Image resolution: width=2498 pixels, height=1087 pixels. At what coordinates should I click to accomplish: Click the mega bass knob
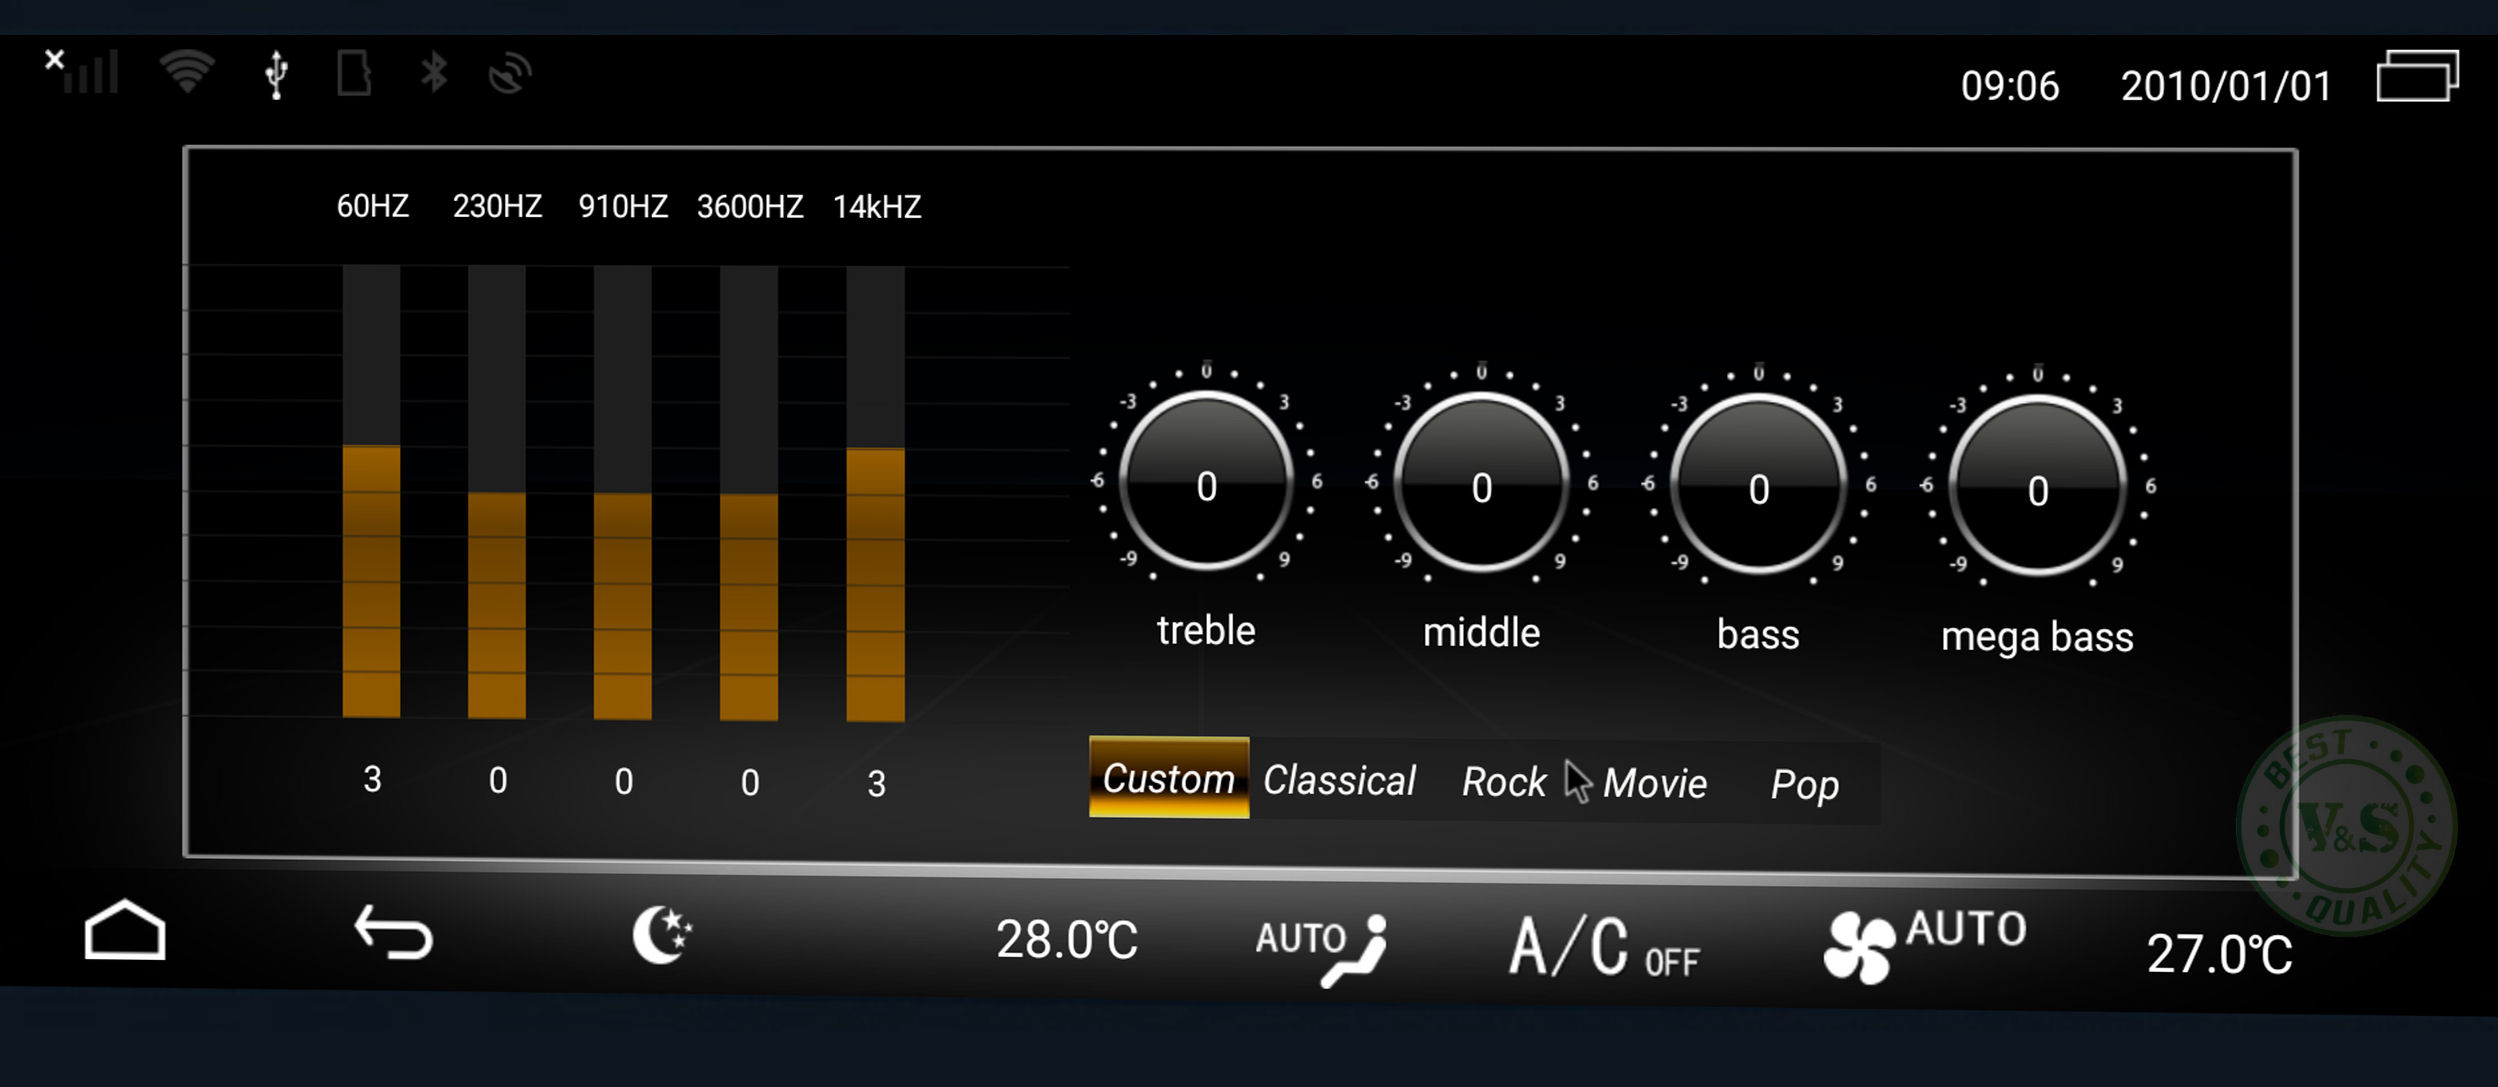(x=2037, y=487)
